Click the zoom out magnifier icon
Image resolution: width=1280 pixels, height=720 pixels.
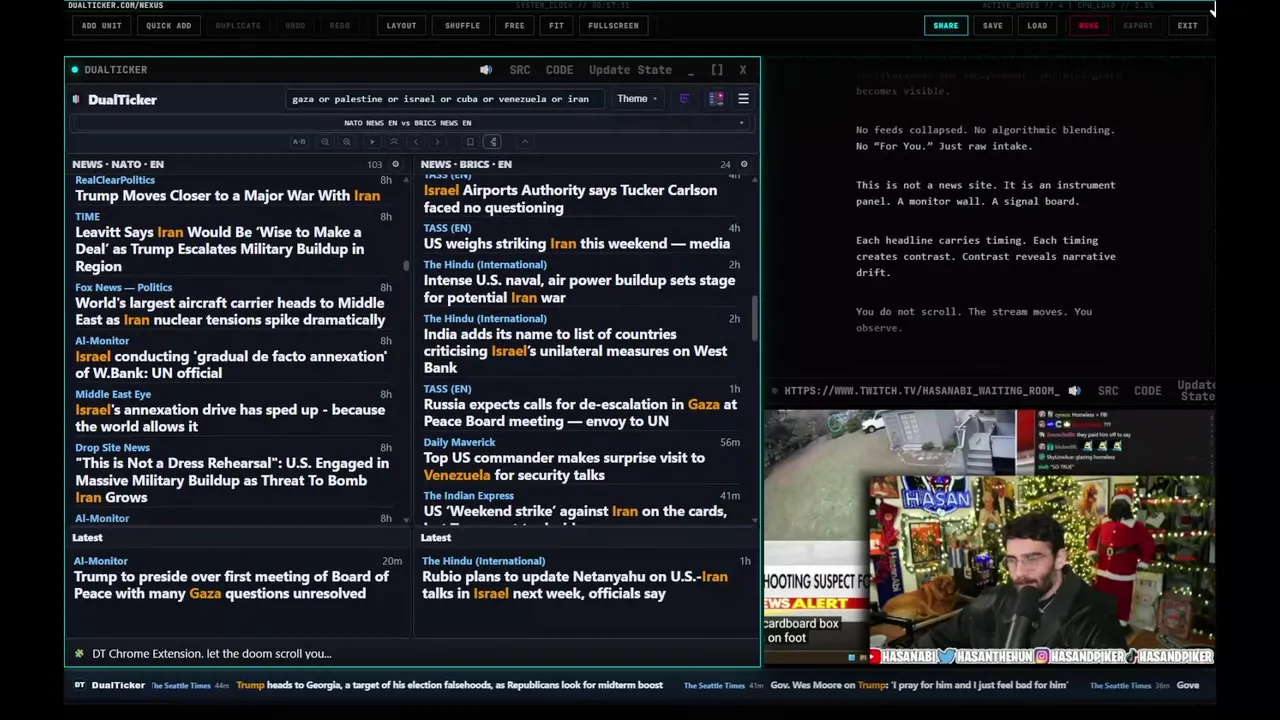coord(325,142)
